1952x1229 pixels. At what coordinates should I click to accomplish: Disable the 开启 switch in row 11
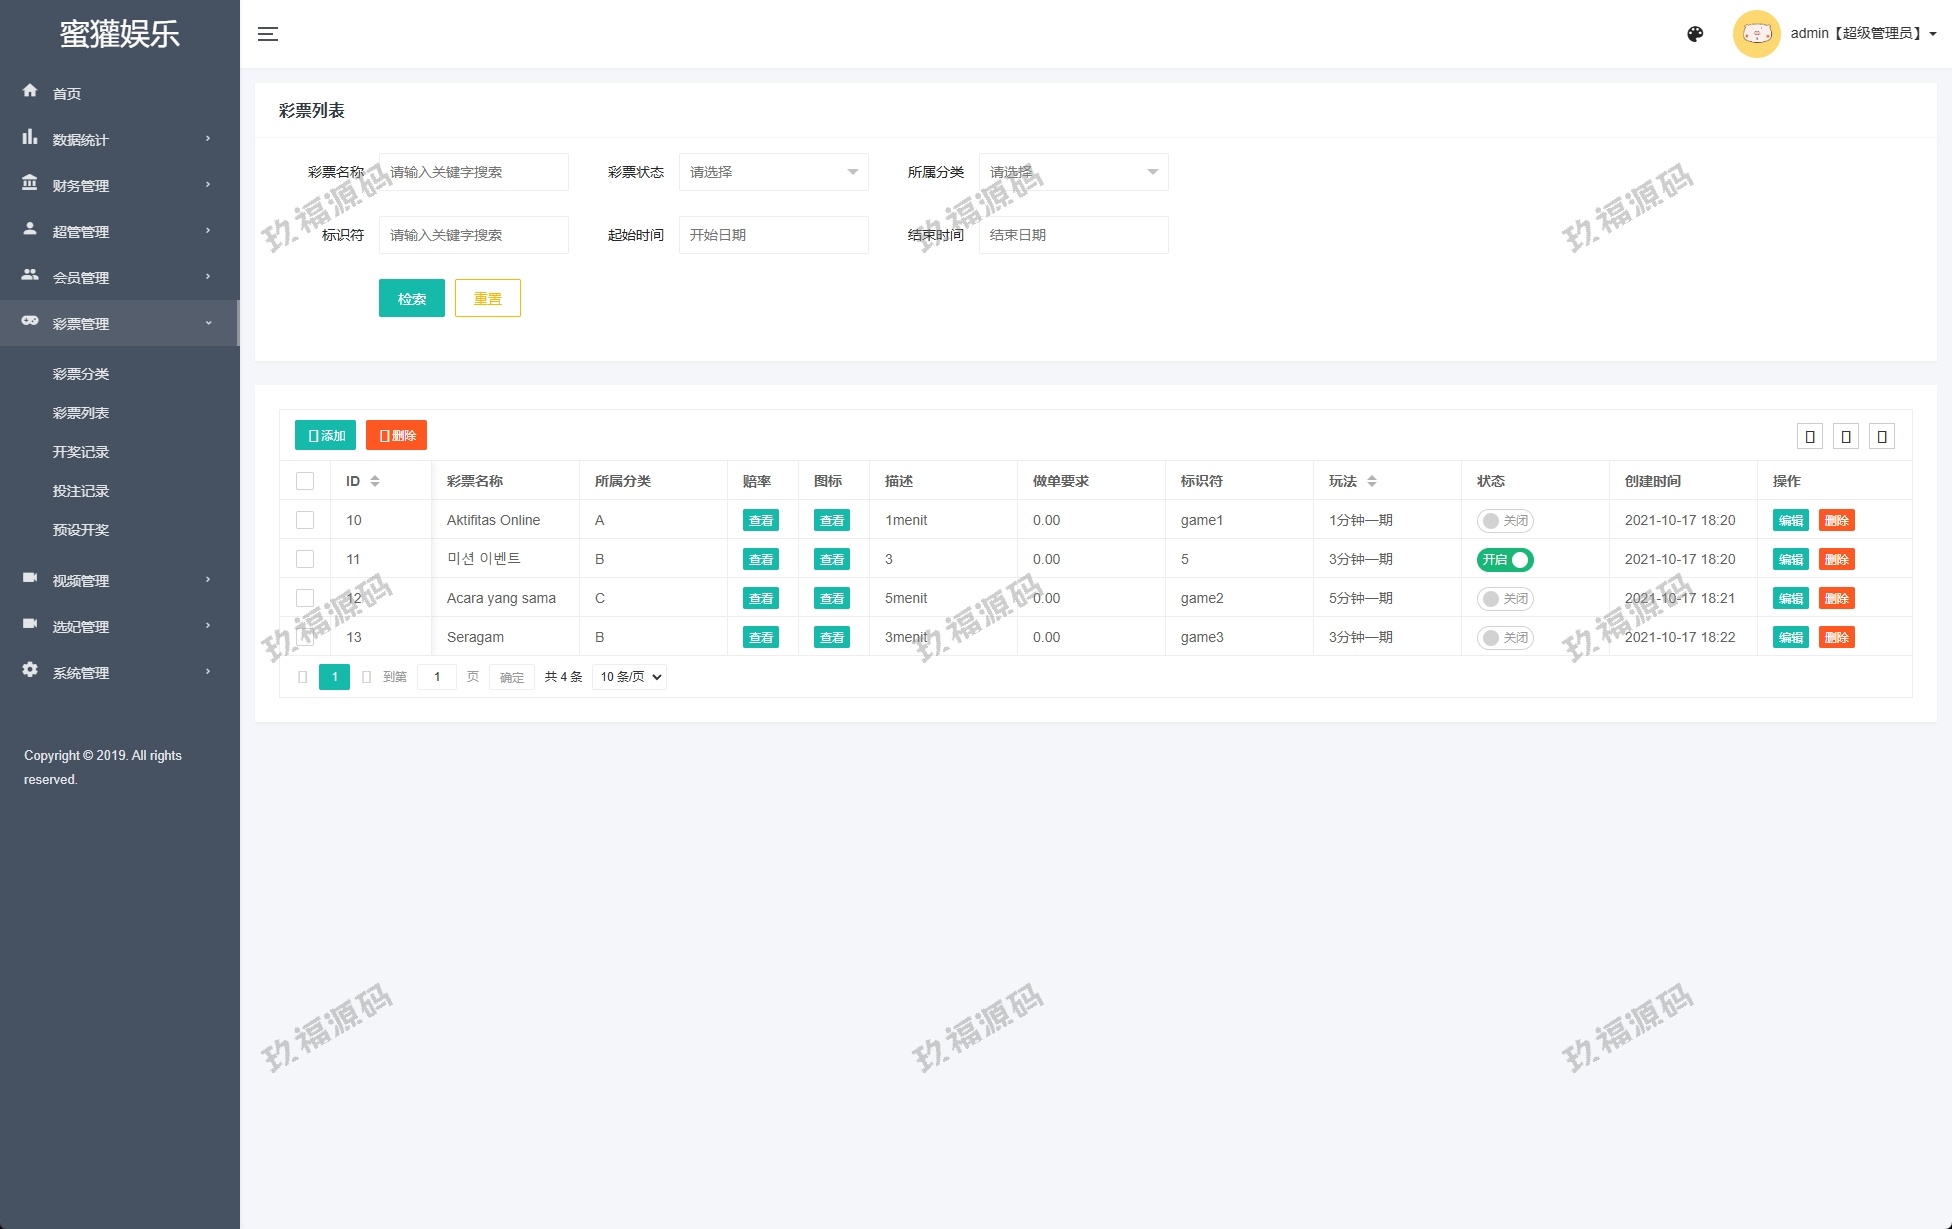click(1504, 560)
